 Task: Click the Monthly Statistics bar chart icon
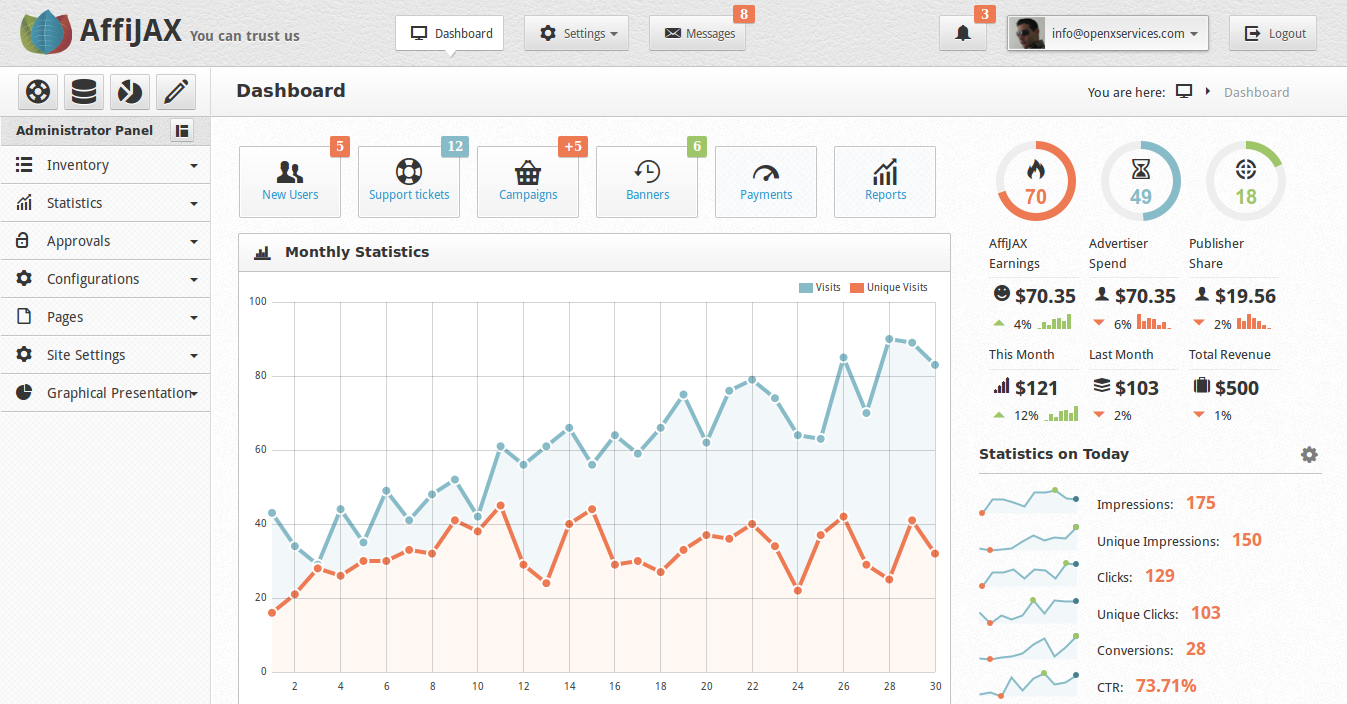tap(263, 253)
